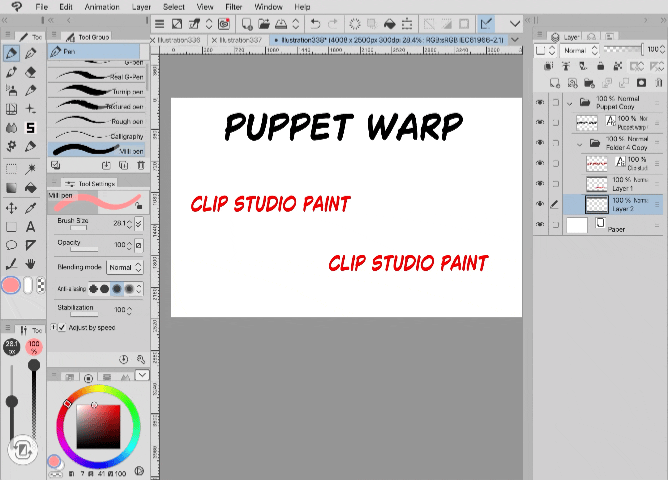Hide the Folder 4 Copy layer
The image size is (668, 480).
pyautogui.click(x=540, y=143)
